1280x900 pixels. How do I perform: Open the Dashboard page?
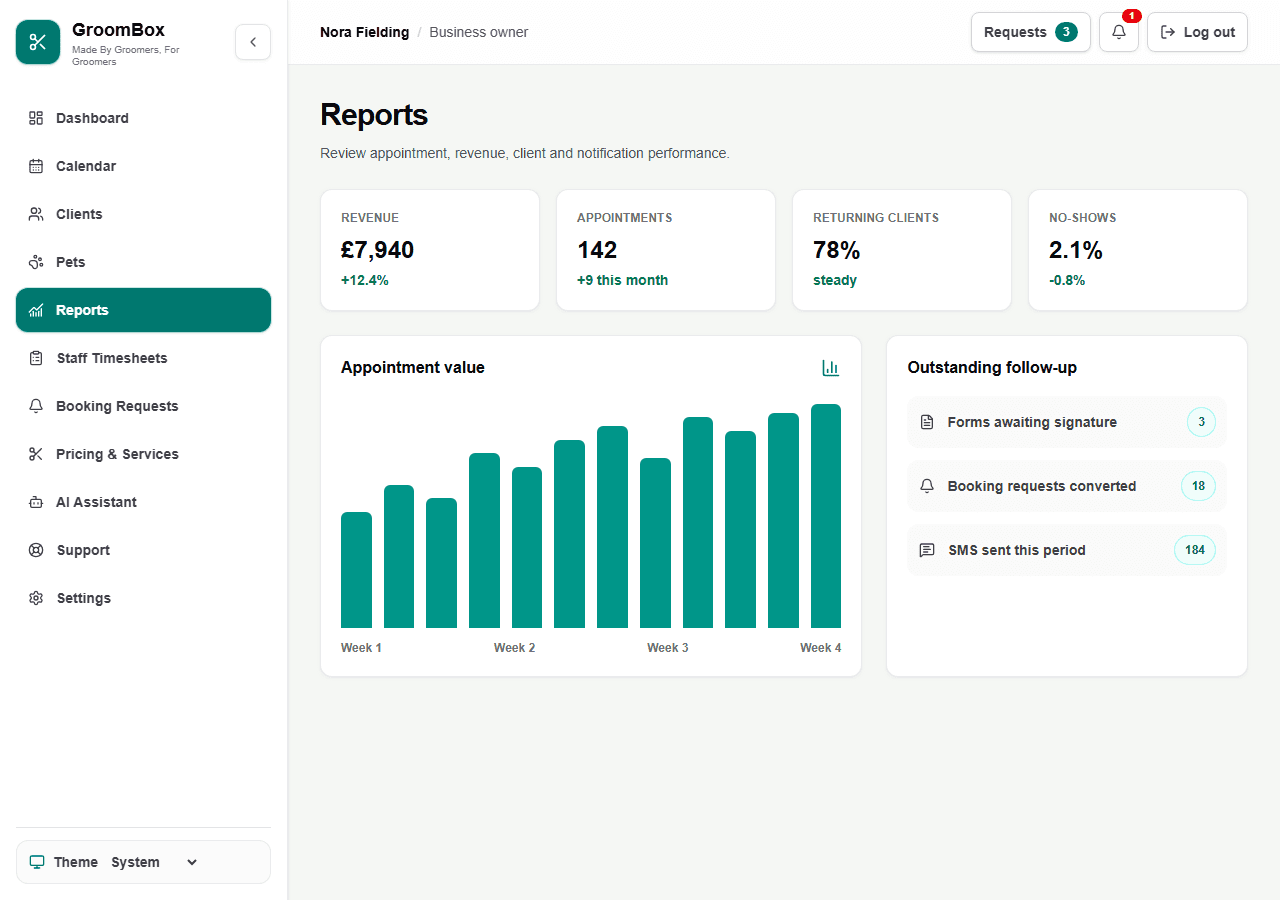click(143, 118)
